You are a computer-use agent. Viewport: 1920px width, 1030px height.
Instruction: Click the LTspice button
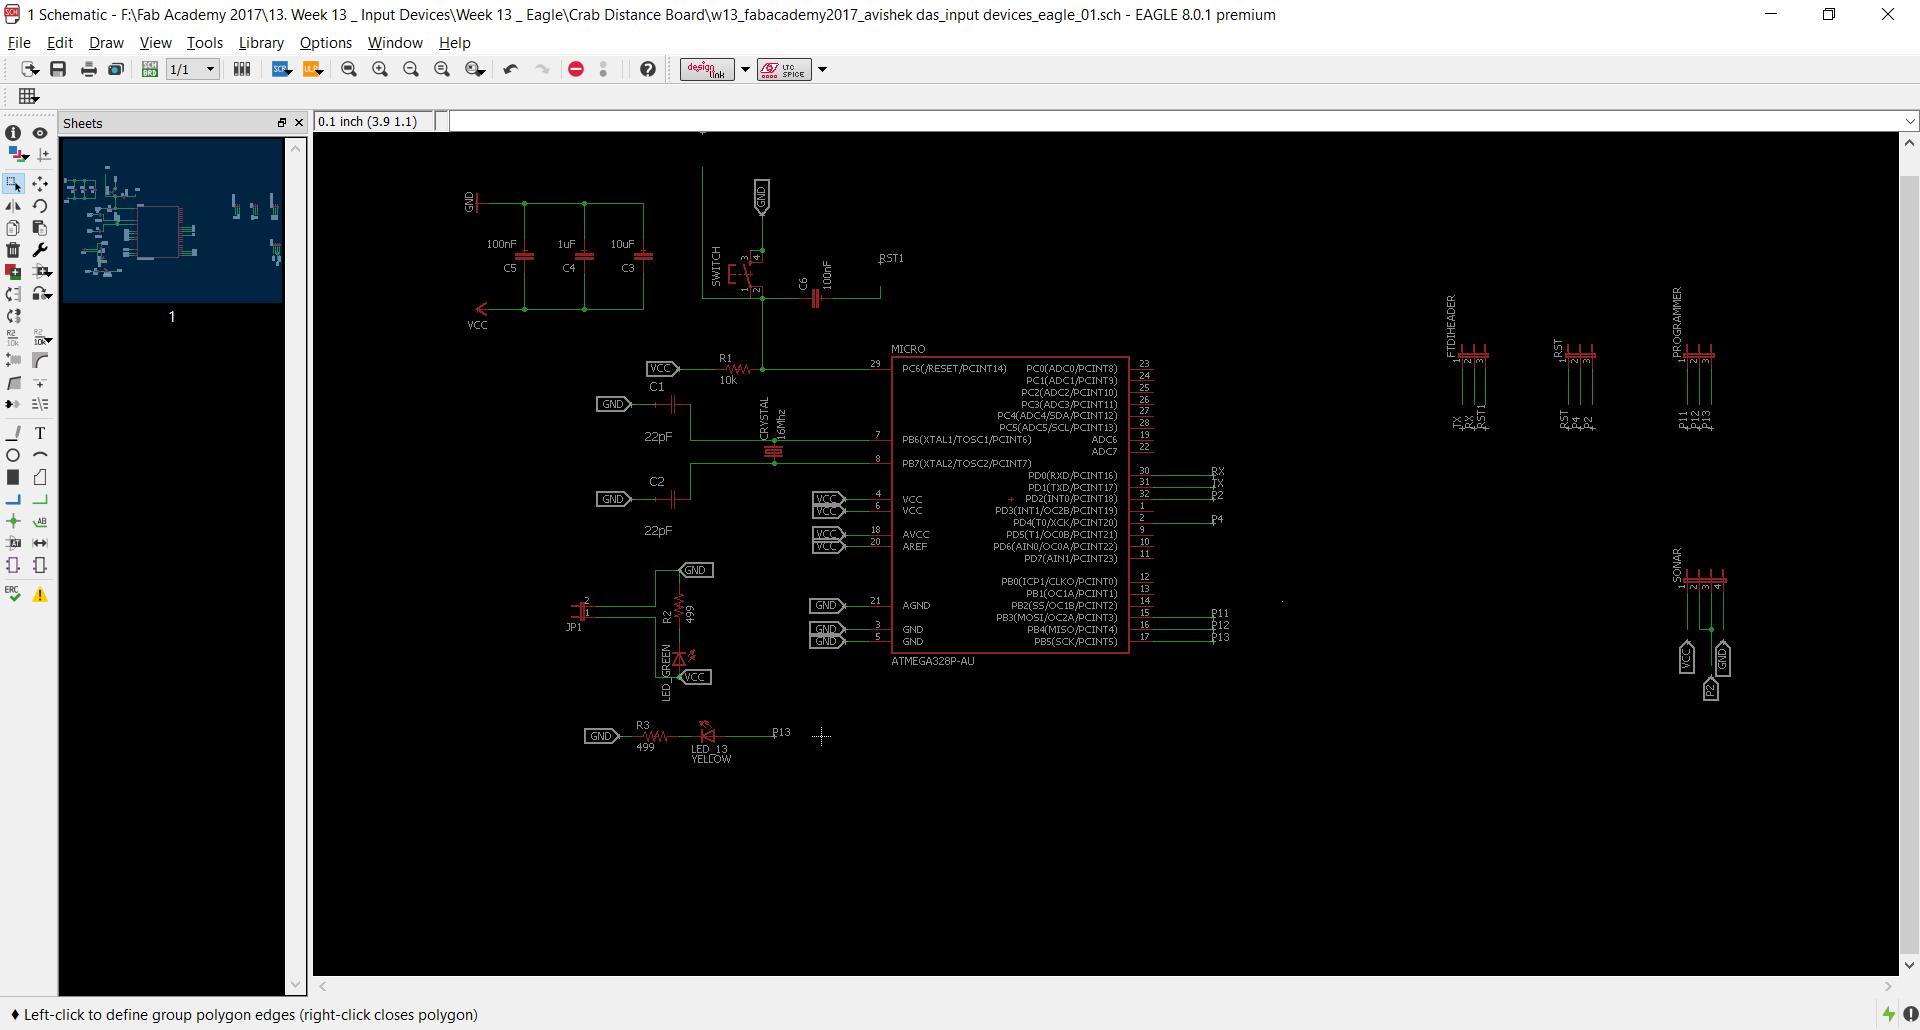(784, 69)
